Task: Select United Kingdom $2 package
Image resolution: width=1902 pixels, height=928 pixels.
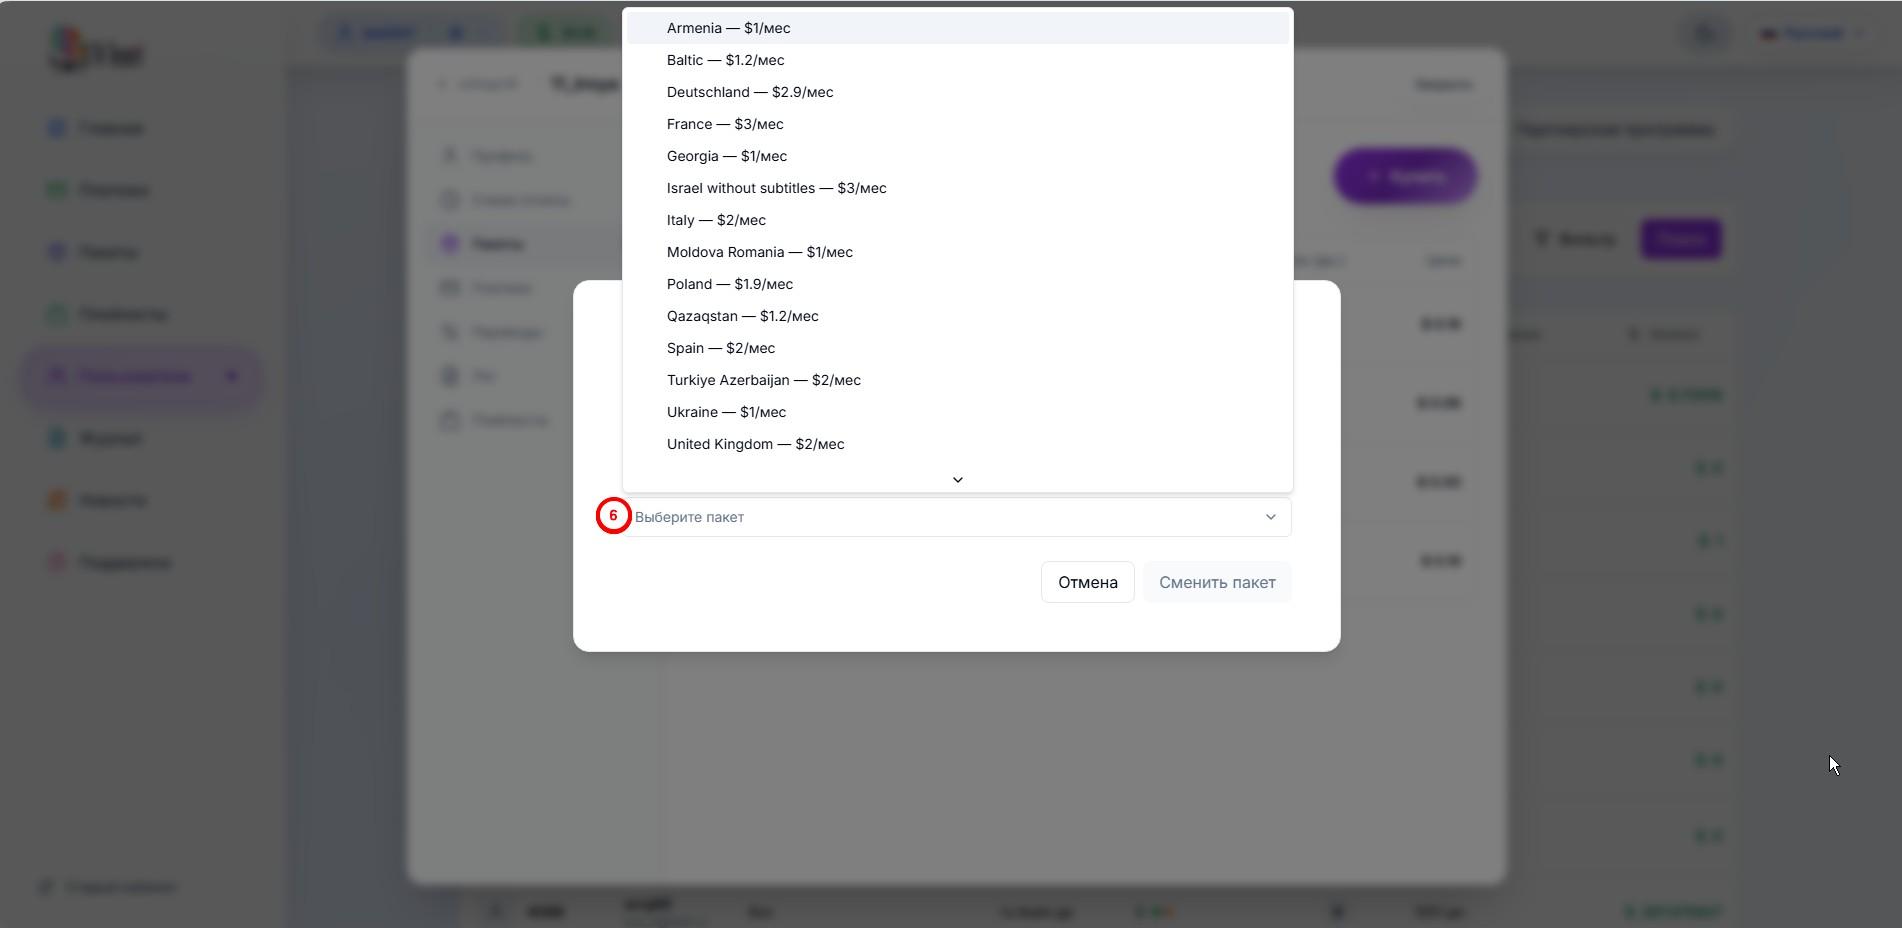Action: click(x=755, y=444)
